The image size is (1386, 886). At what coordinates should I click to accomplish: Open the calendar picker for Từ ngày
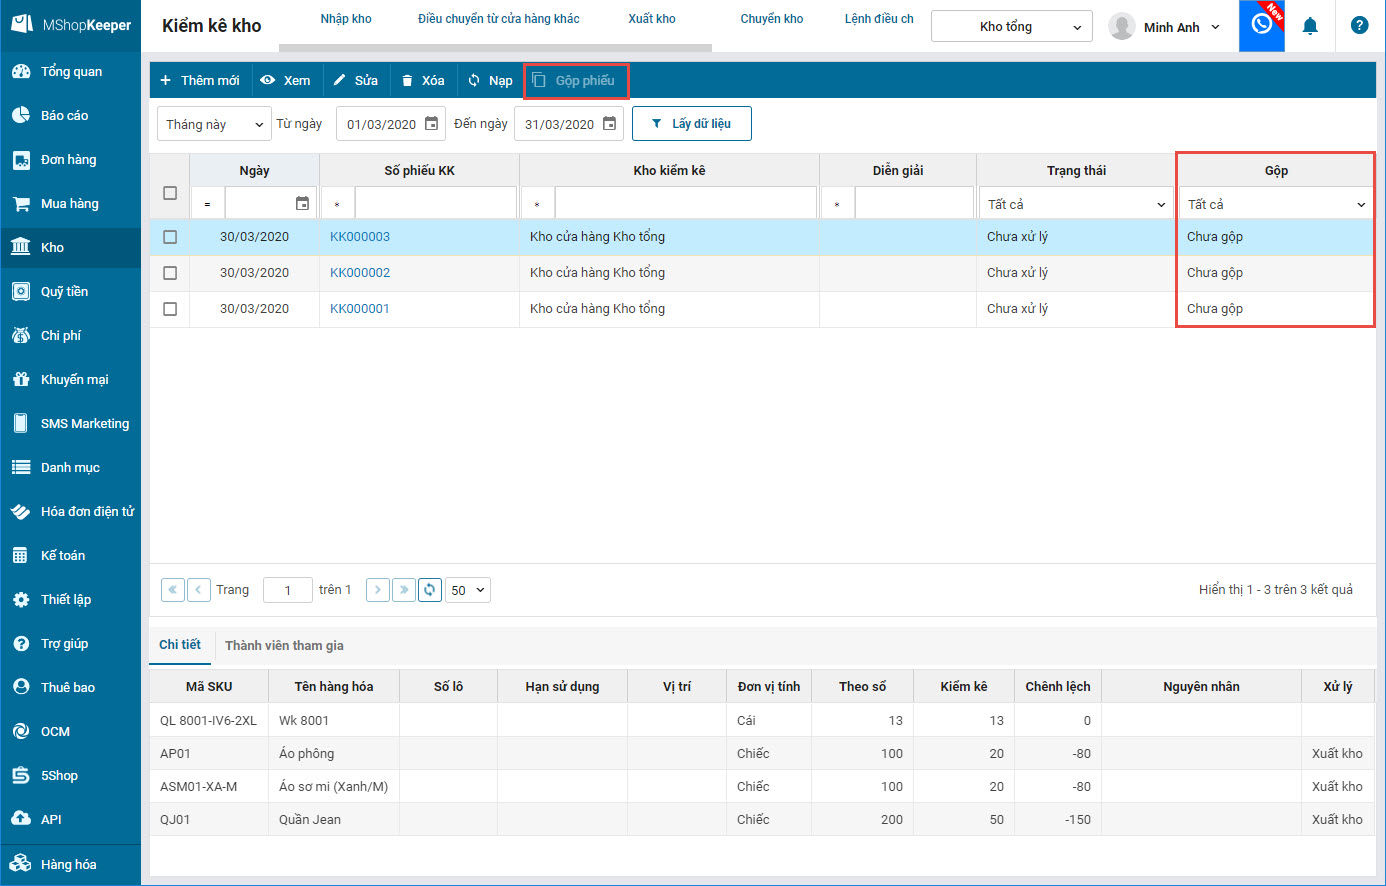tap(432, 124)
